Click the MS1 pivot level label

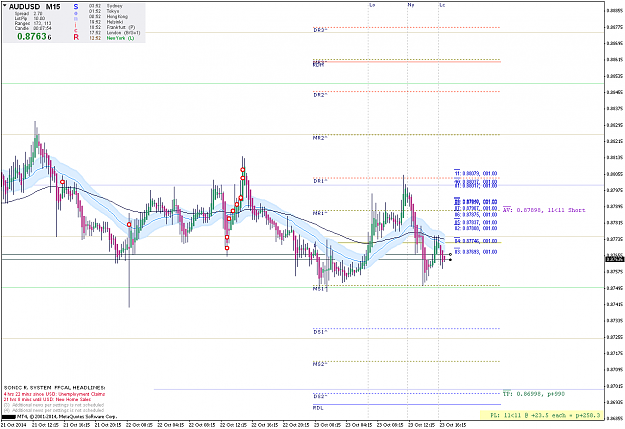point(320,288)
